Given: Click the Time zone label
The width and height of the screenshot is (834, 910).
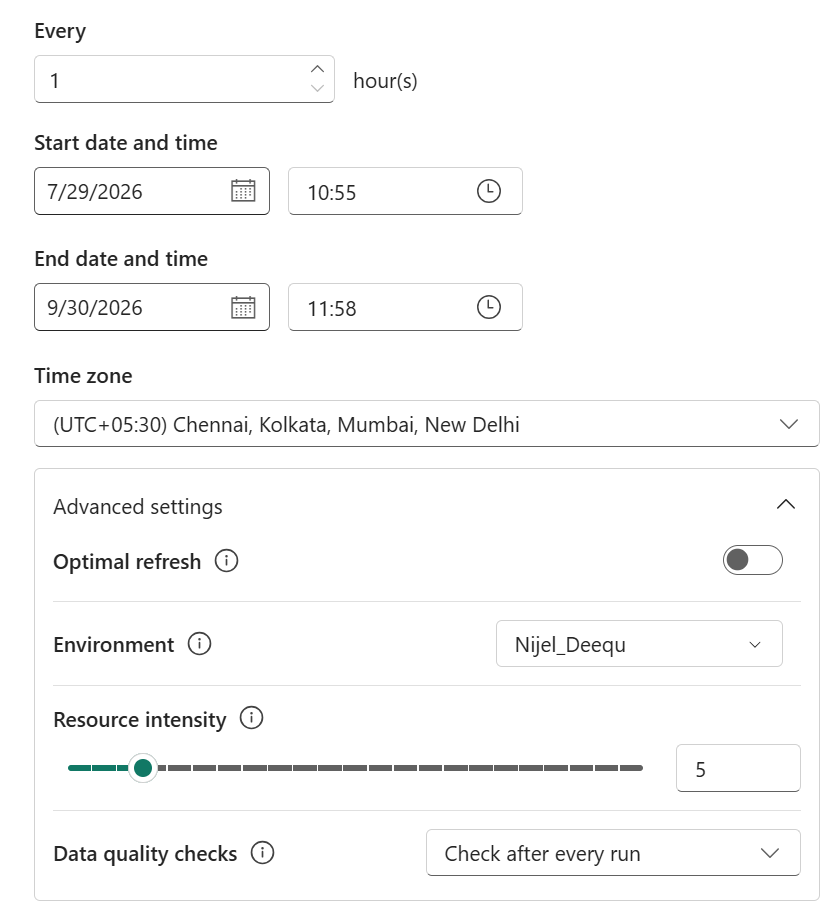Looking at the screenshot, I should pyautogui.click(x=83, y=375).
